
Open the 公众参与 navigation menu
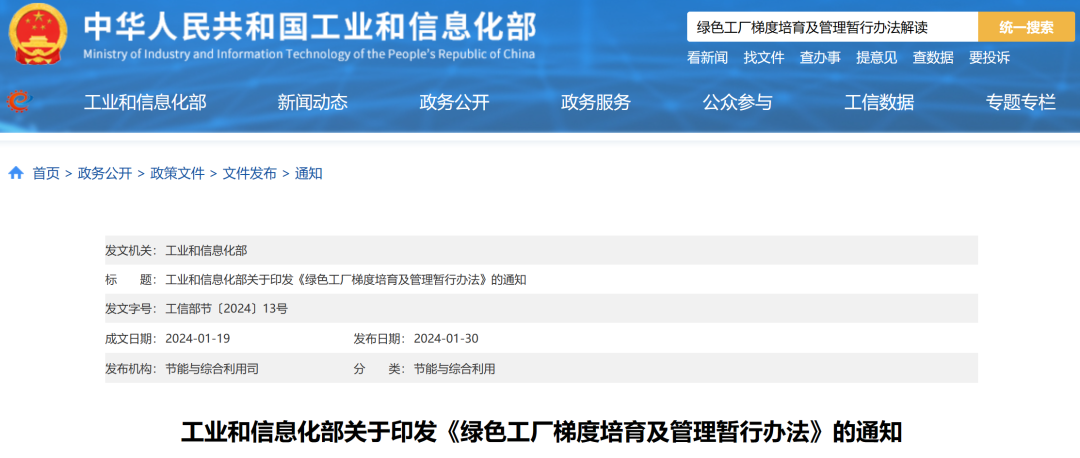(737, 101)
